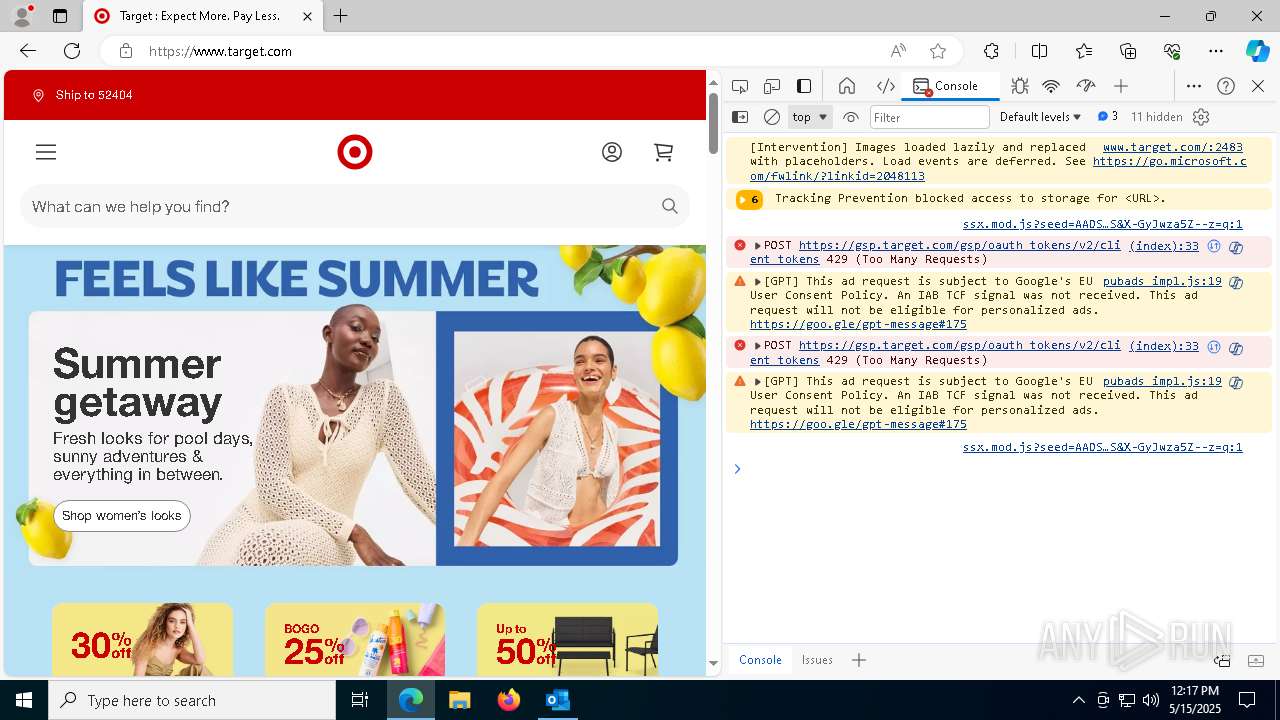This screenshot has height=720, width=1280.
Task: Expand the first POST 429 error entry
Action: tap(758, 246)
